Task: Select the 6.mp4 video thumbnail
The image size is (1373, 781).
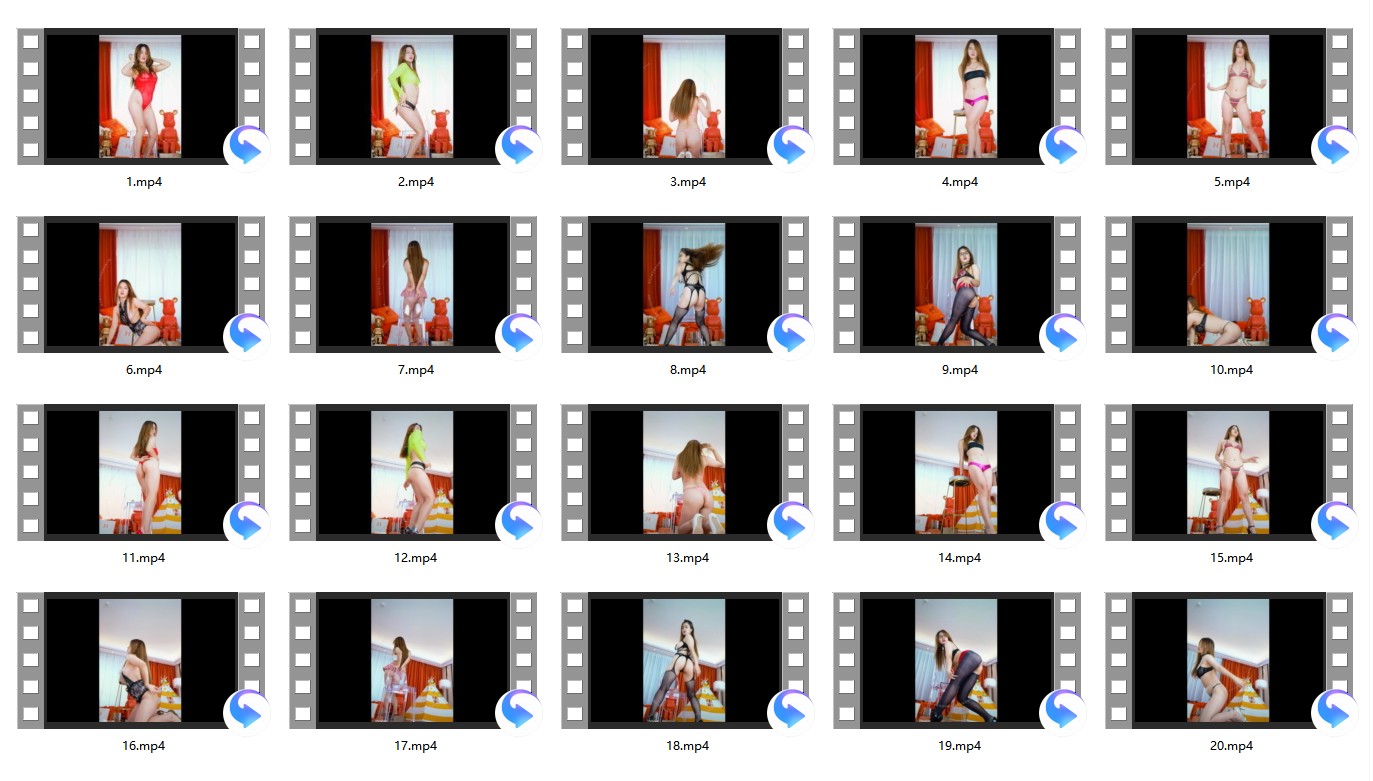Action: point(141,284)
